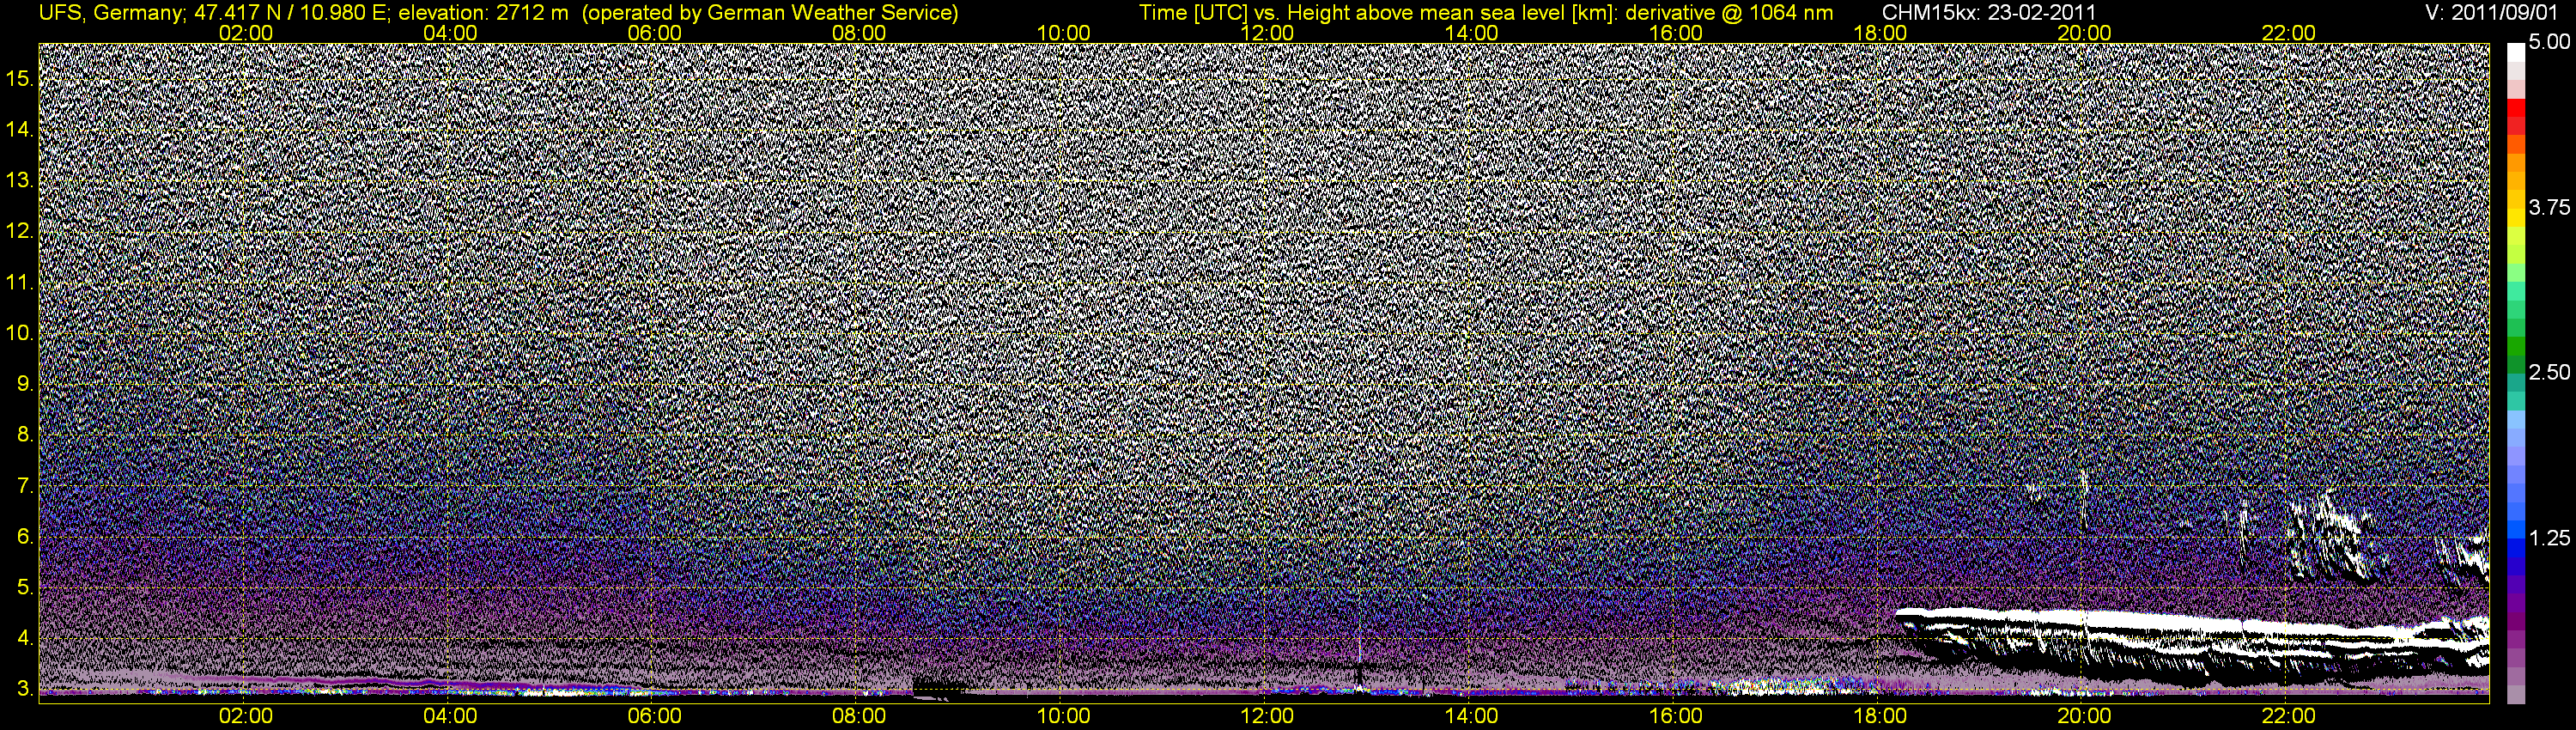Screen dimensions: 2576x730
Task: Click the 14. km height axis label
Action: click(20, 129)
